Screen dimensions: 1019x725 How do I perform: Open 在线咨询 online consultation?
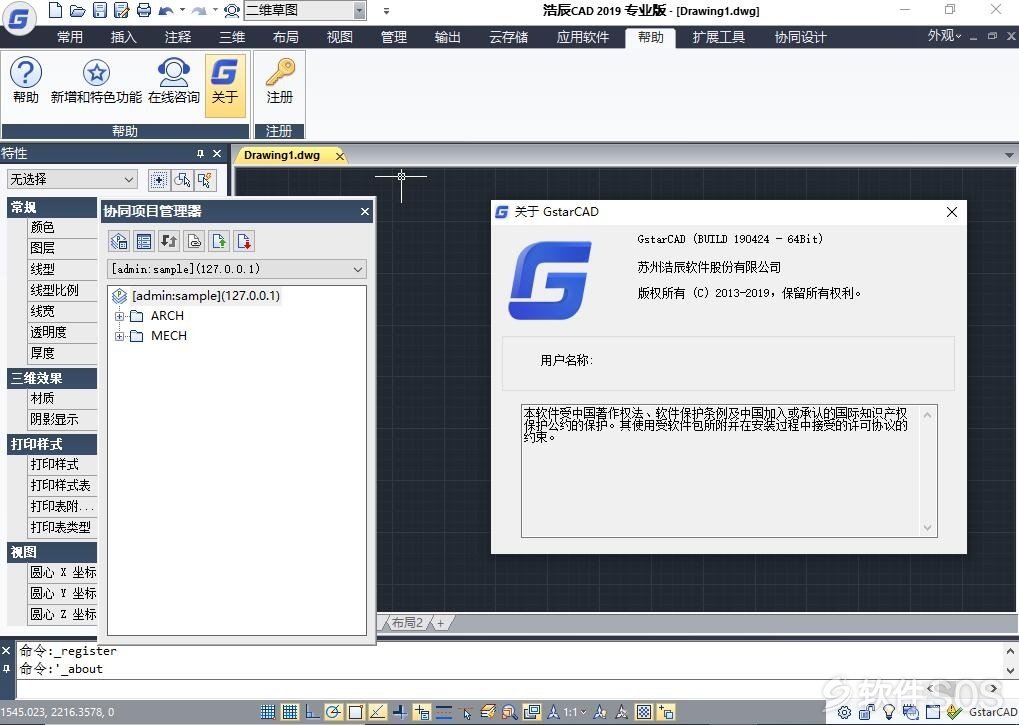tap(174, 81)
